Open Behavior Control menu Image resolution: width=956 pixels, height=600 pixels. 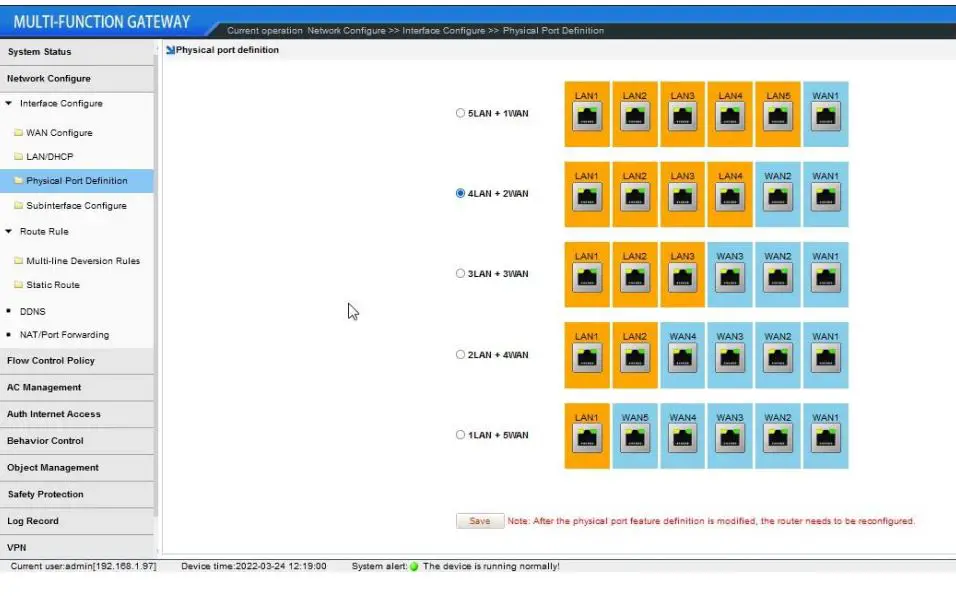(x=77, y=441)
